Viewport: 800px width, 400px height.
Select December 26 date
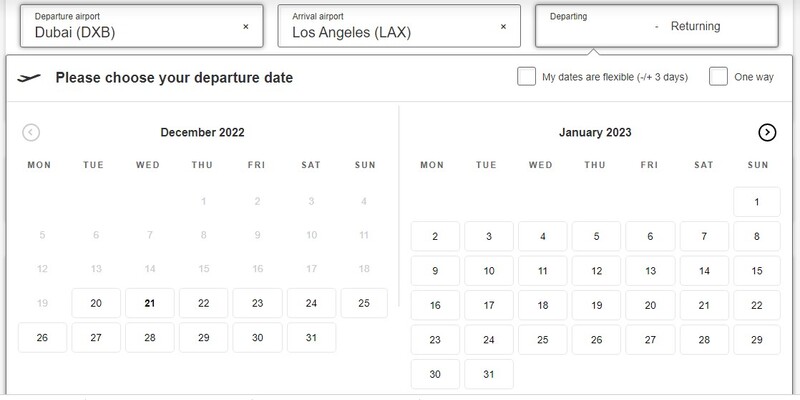[x=42, y=338]
